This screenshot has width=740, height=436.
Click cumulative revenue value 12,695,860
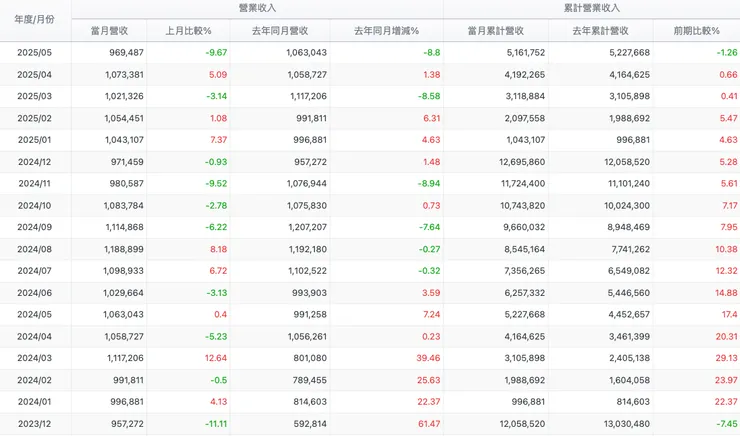522,162
